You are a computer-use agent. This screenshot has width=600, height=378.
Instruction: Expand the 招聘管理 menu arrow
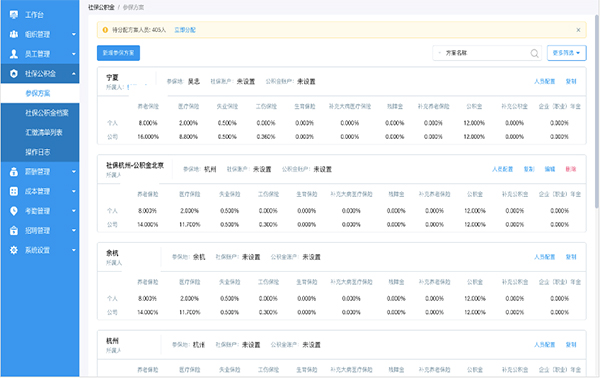74,231
